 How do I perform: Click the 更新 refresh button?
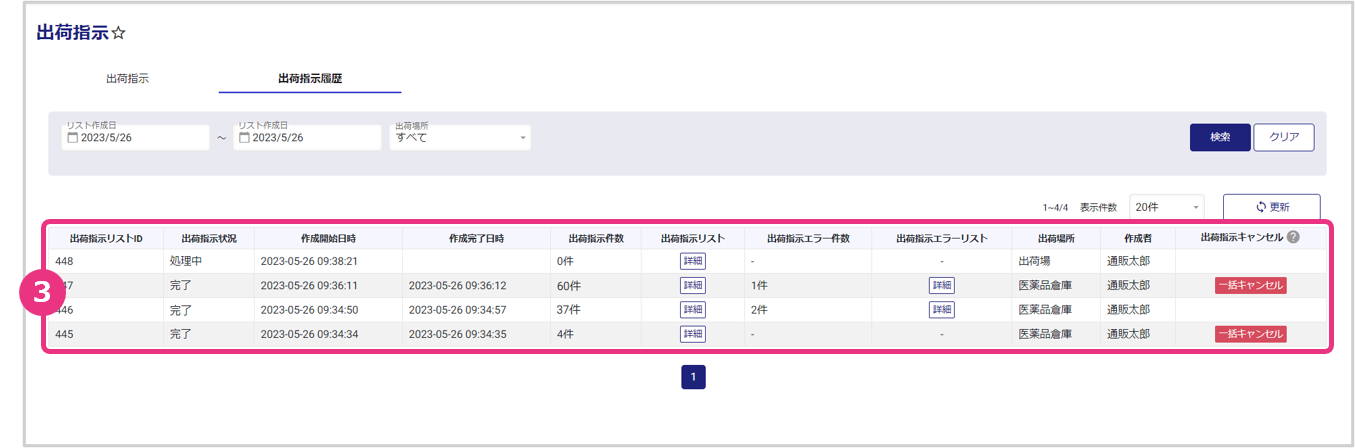[1271, 207]
